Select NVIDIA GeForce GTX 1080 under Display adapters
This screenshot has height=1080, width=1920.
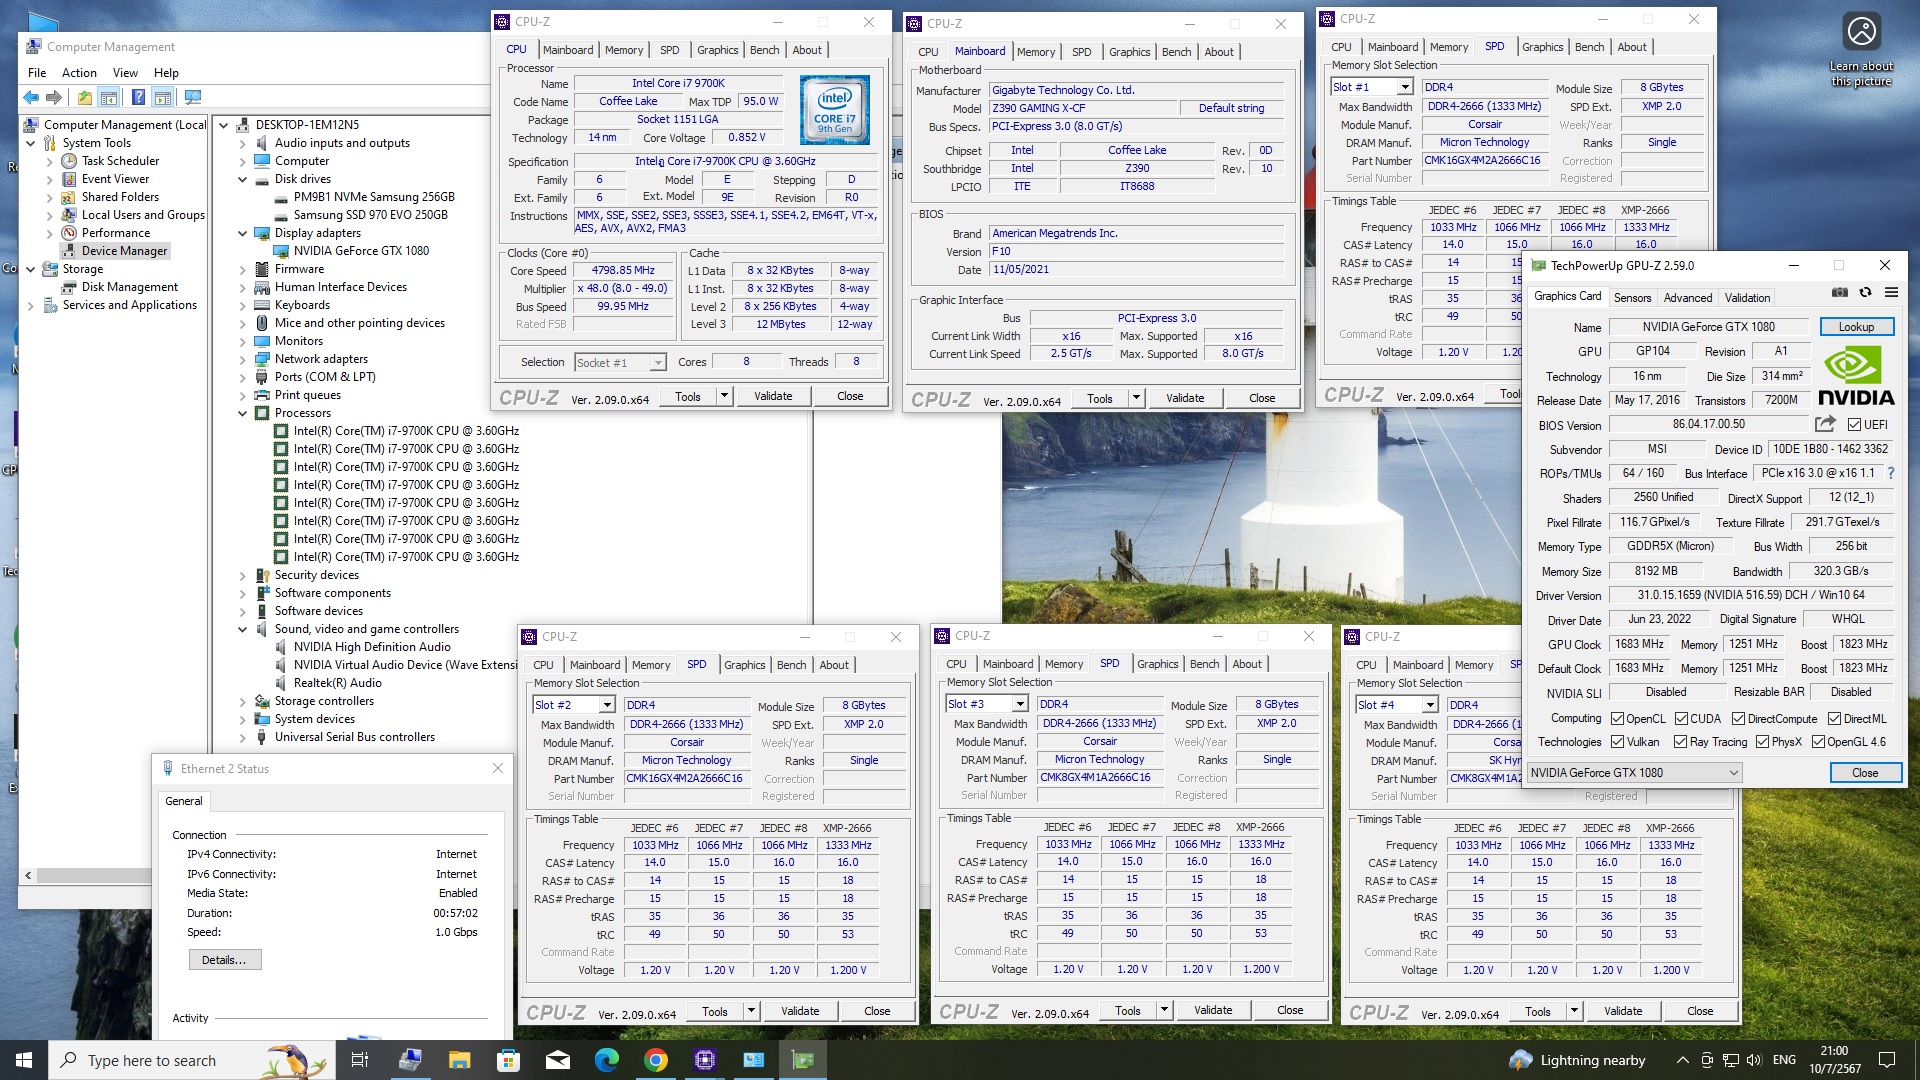point(361,251)
